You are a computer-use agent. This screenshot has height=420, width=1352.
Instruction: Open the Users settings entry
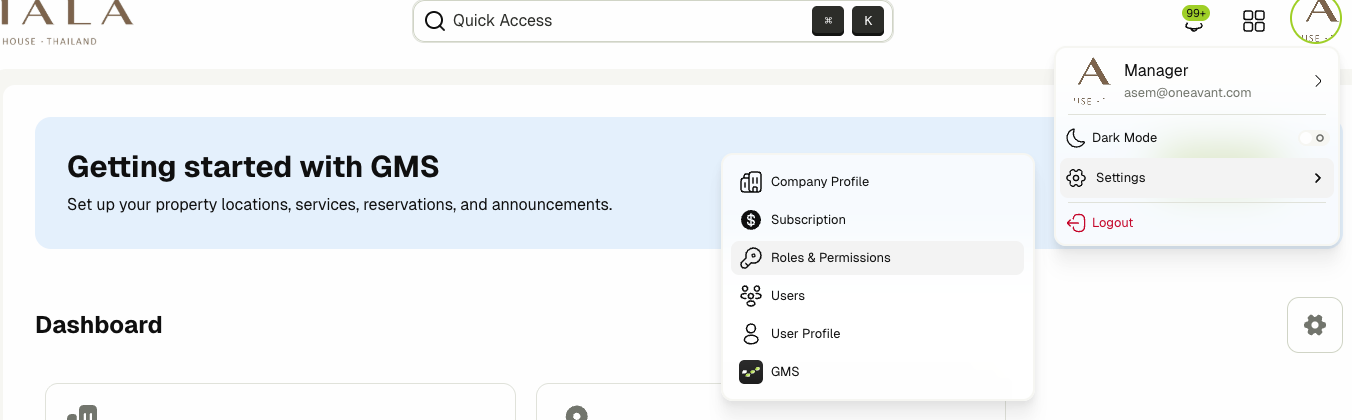tap(877, 296)
